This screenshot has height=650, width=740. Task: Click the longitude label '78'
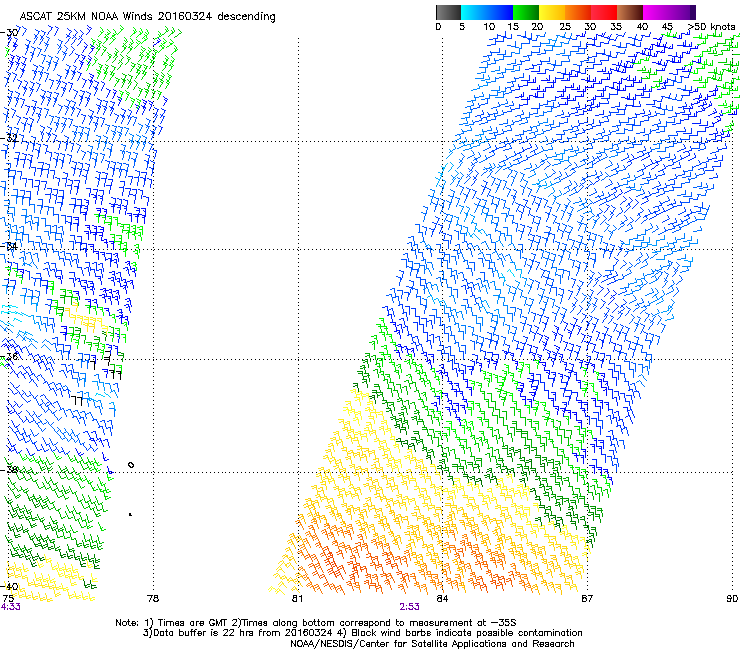coord(153,599)
